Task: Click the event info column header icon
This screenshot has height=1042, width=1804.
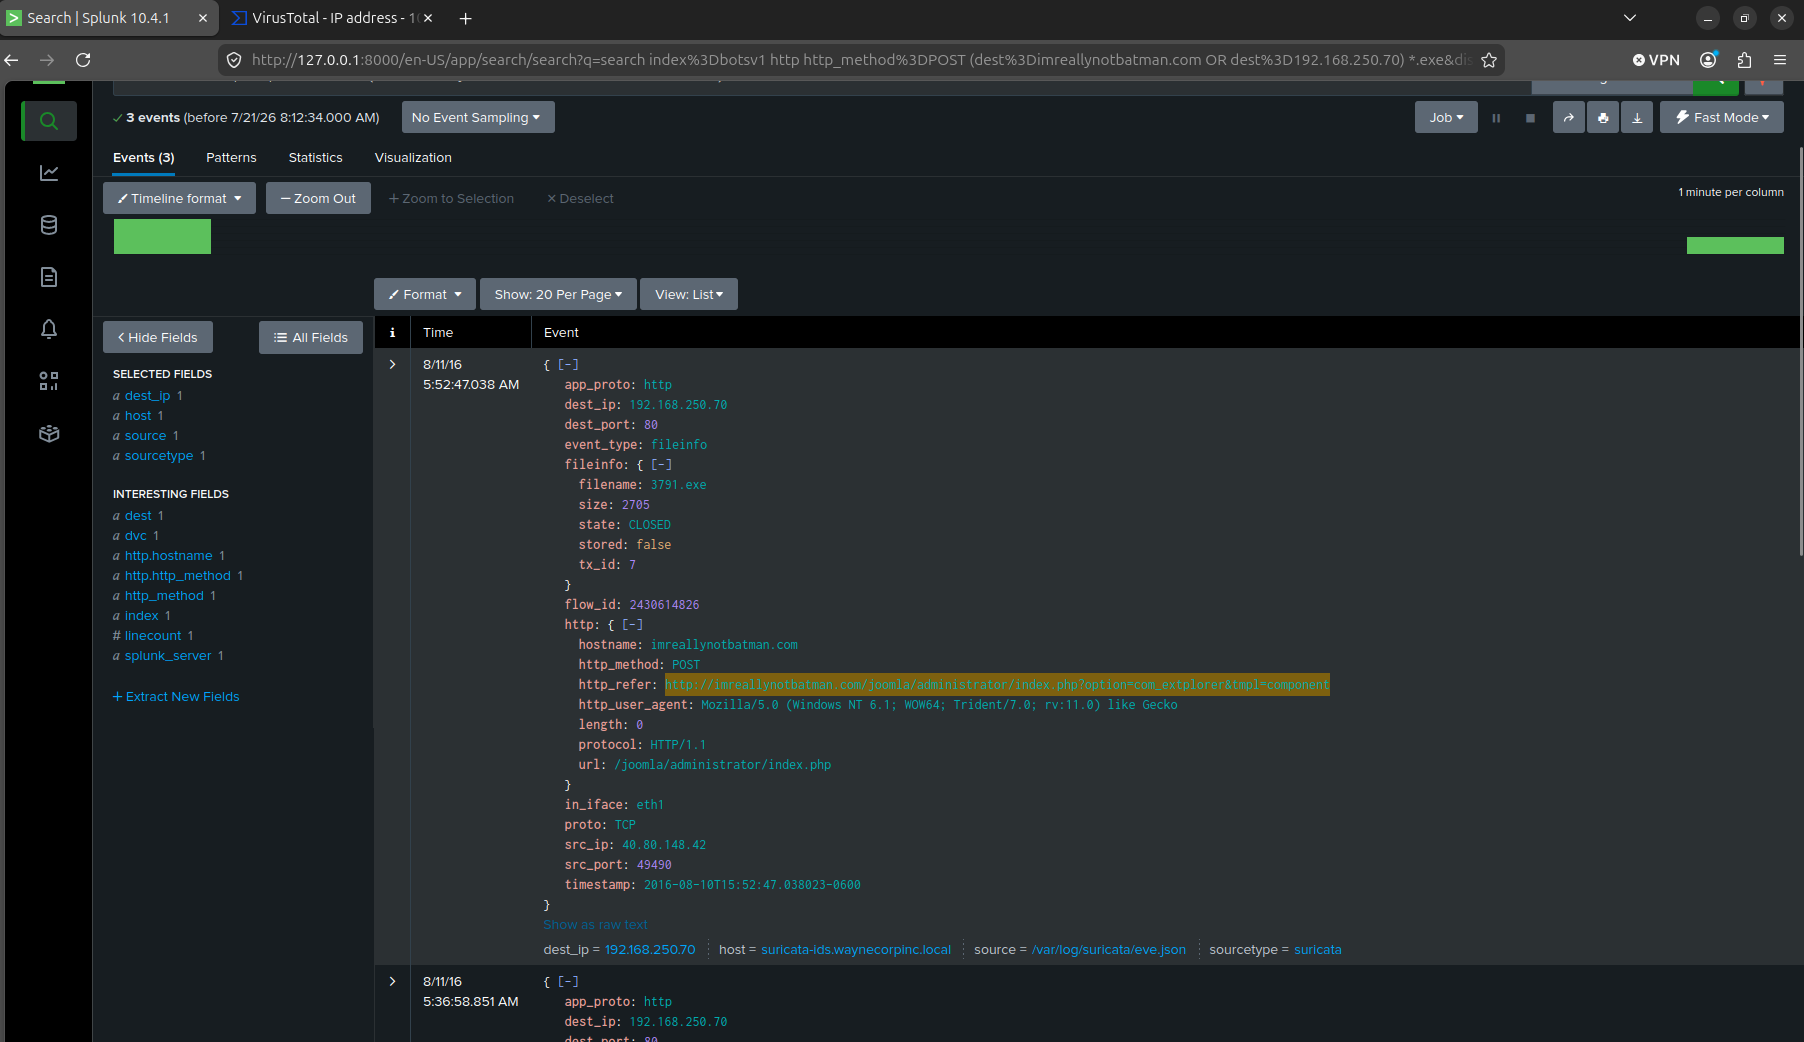Action: [x=392, y=333]
